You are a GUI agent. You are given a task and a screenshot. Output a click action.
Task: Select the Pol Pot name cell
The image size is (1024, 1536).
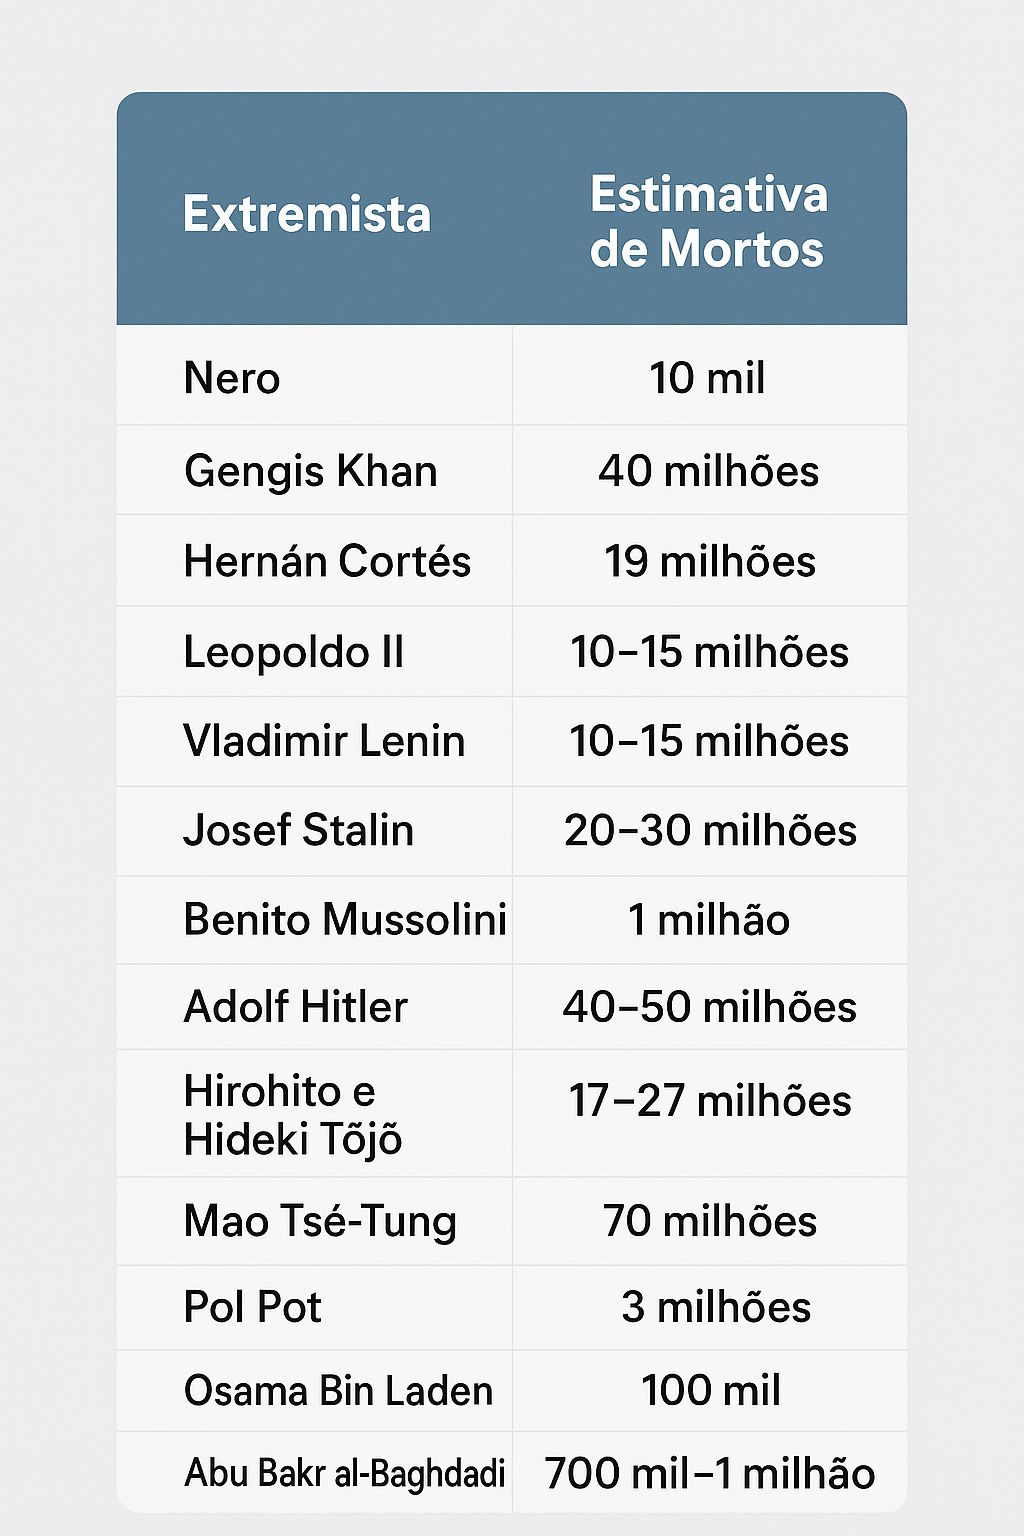coord(253,1307)
